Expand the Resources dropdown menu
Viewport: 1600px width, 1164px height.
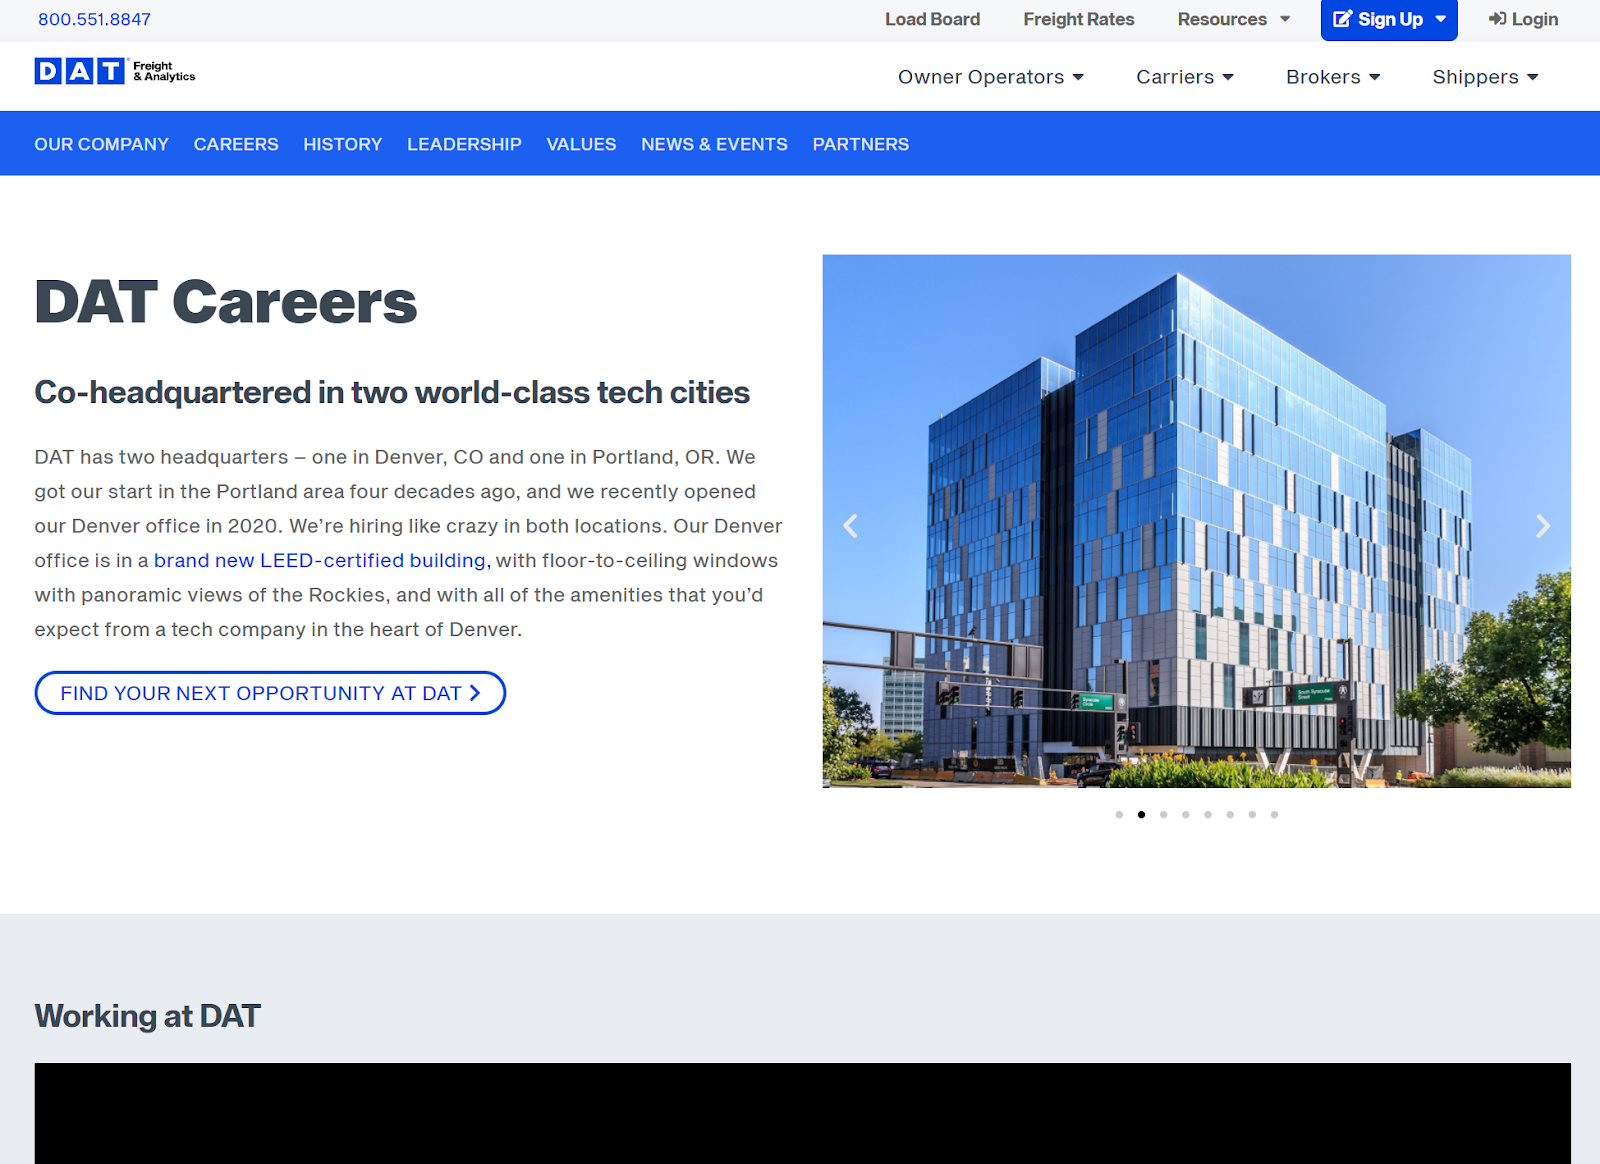point(1234,19)
